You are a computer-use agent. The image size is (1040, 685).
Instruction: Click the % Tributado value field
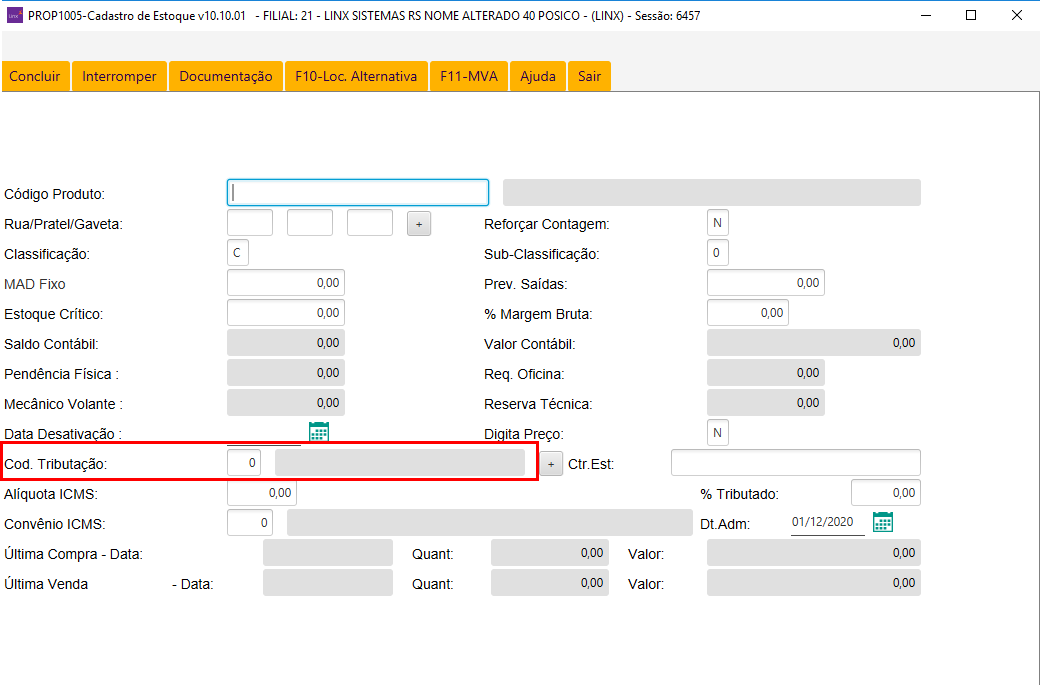tap(886, 493)
